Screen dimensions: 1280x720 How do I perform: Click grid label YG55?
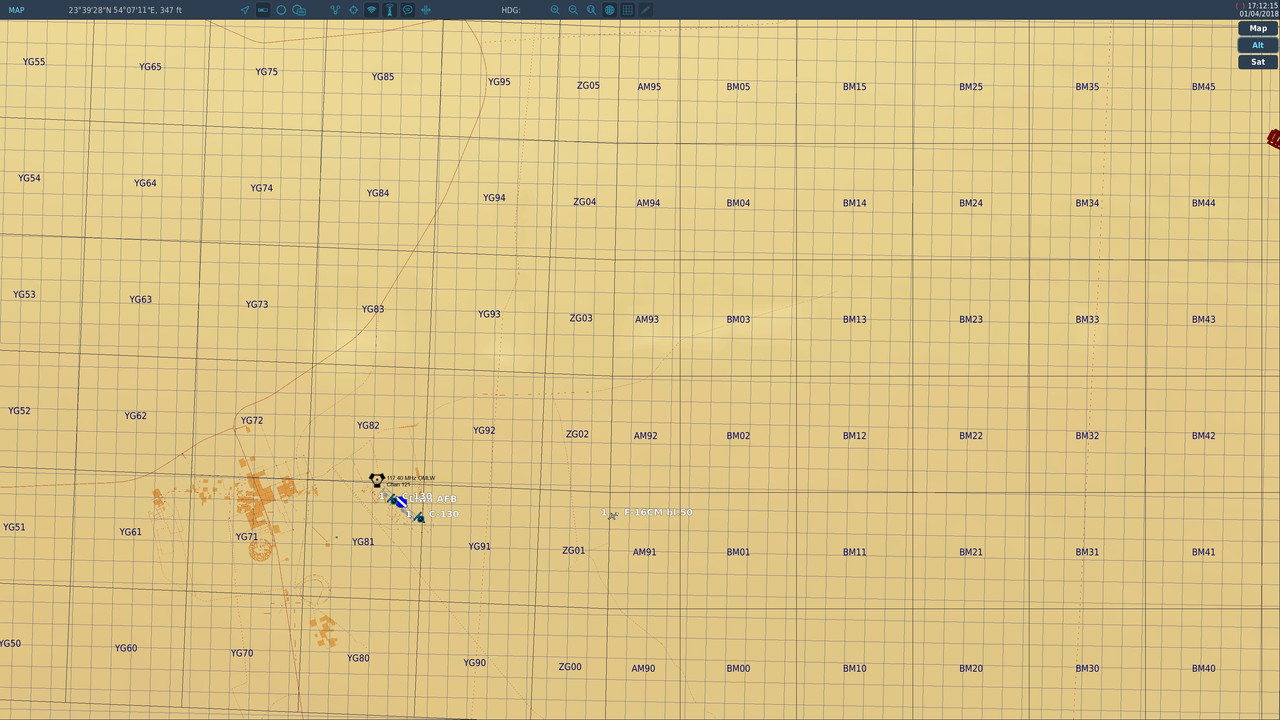click(x=34, y=62)
